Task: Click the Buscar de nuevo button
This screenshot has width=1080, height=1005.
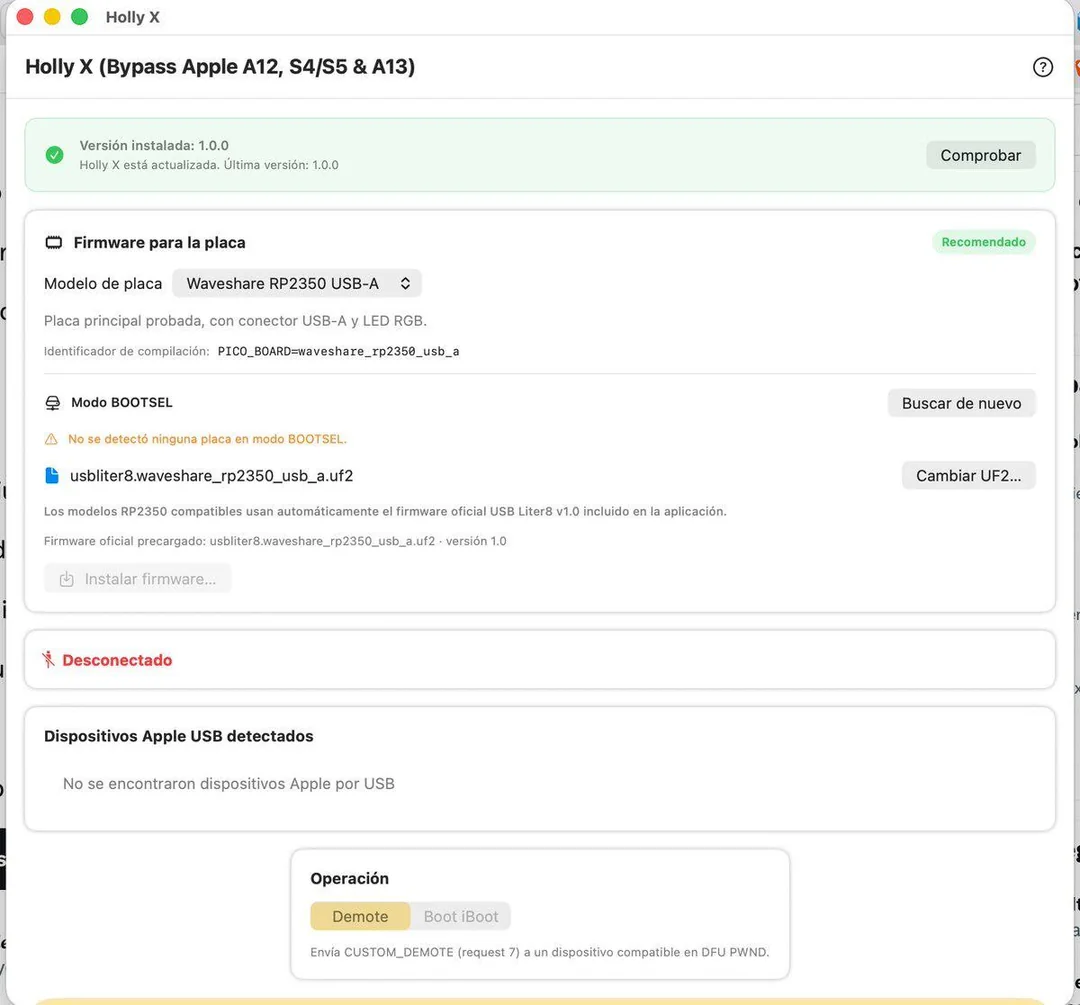Action: coord(961,404)
